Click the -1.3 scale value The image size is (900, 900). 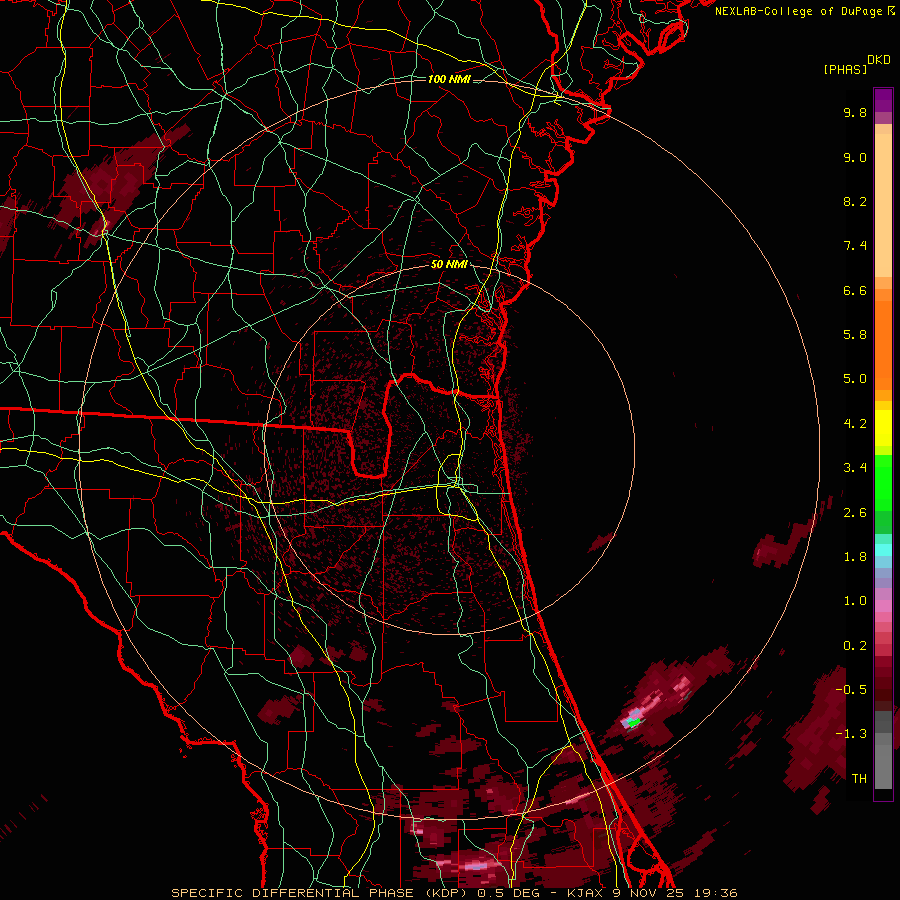tap(850, 734)
